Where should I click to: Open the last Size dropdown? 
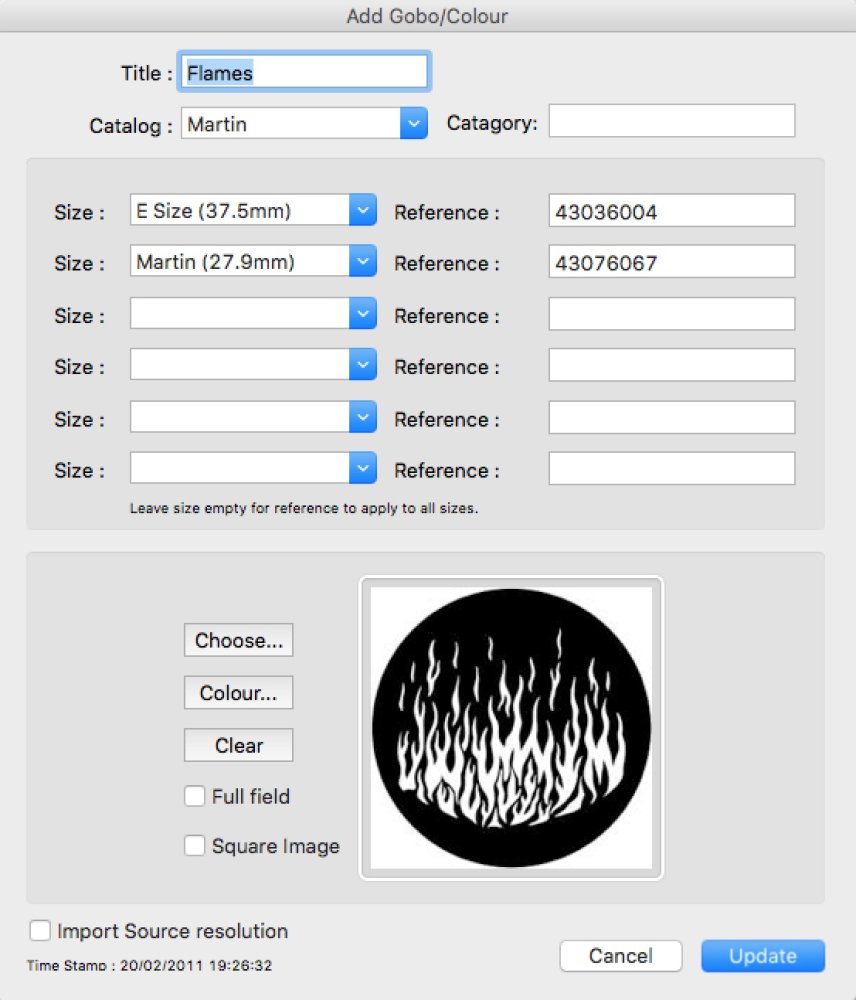[x=362, y=469]
